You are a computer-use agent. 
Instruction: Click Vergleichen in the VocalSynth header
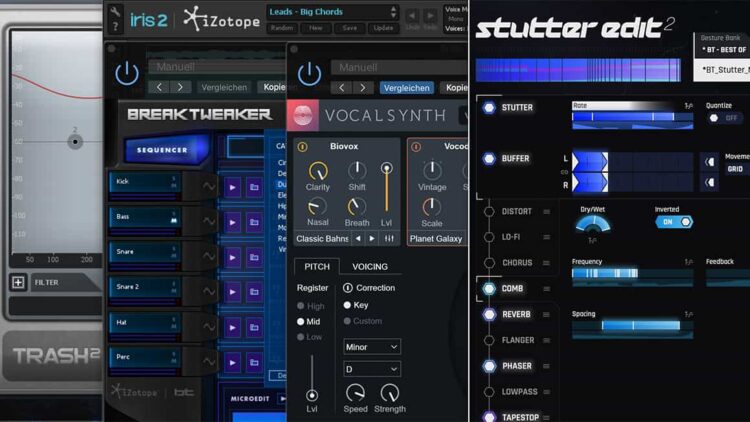pos(407,88)
